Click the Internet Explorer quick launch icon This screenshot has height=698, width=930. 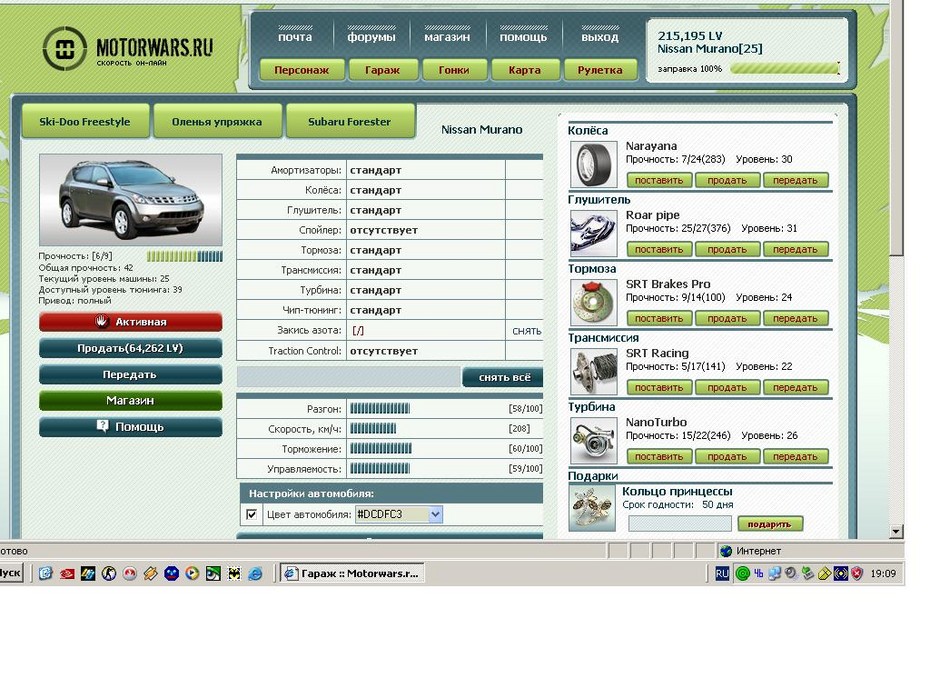[255, 573]
